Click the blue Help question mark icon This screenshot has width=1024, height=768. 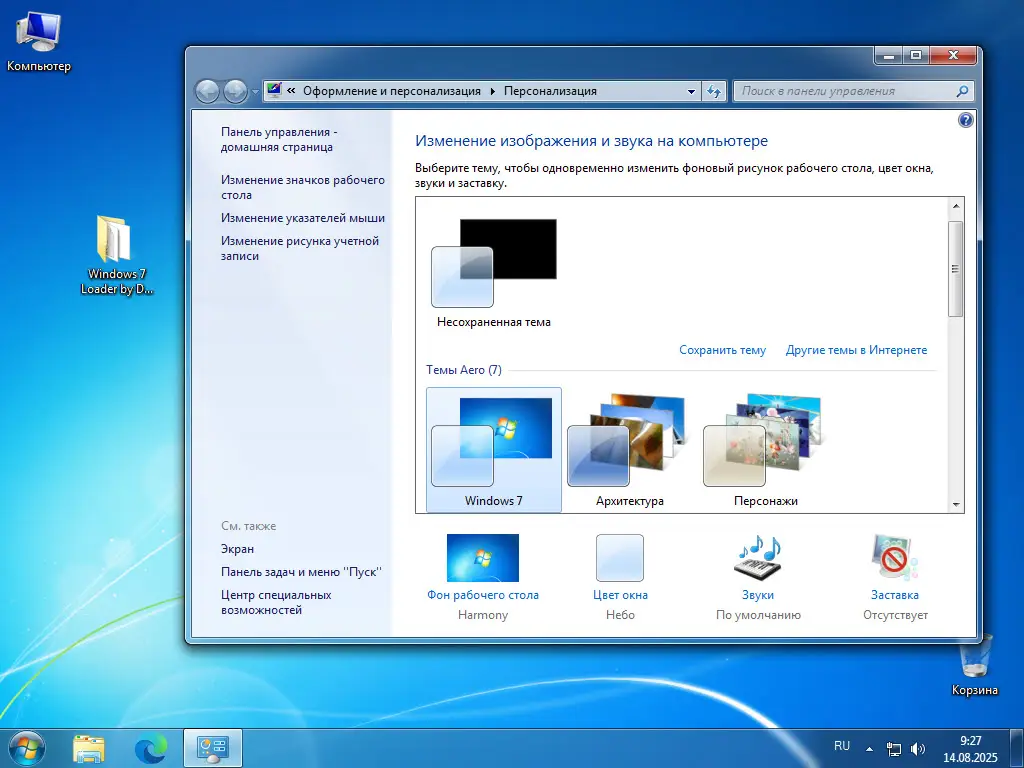[965, 120]
